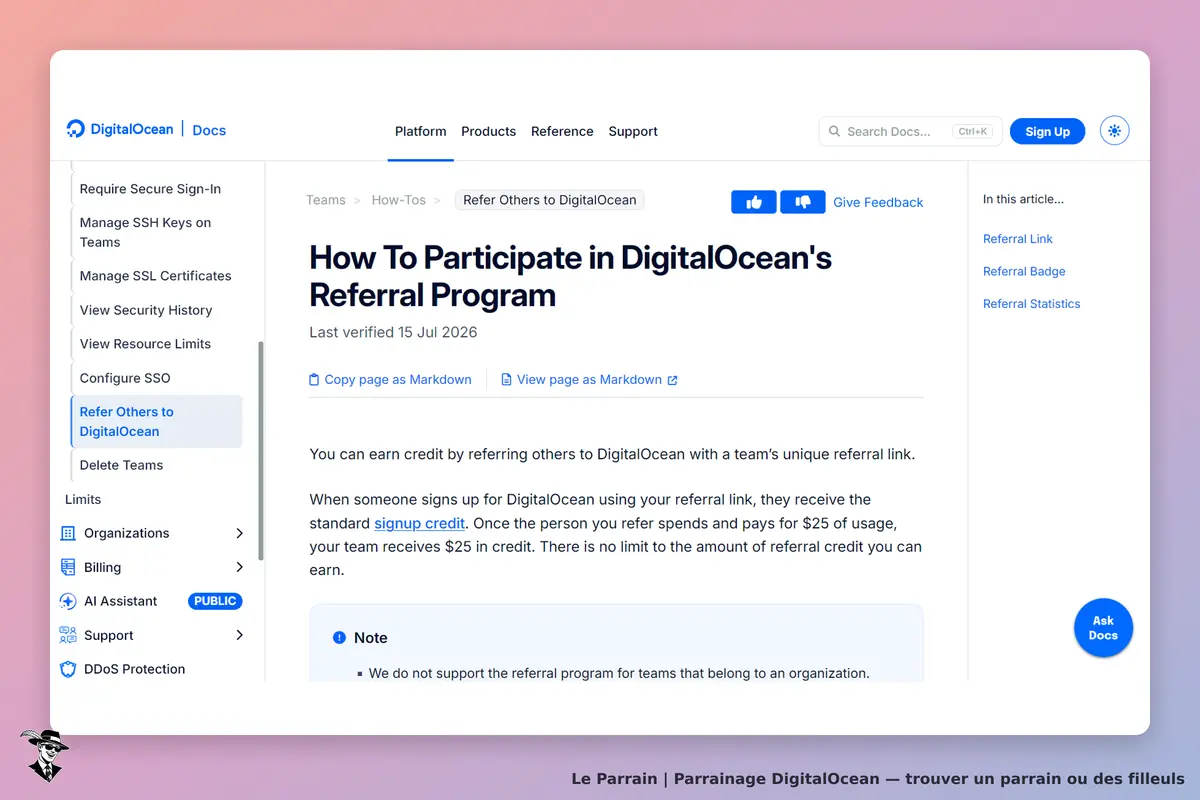Open Limits in sidebar
Viewport: 1200px width, 800px height.
coord(83,499)
